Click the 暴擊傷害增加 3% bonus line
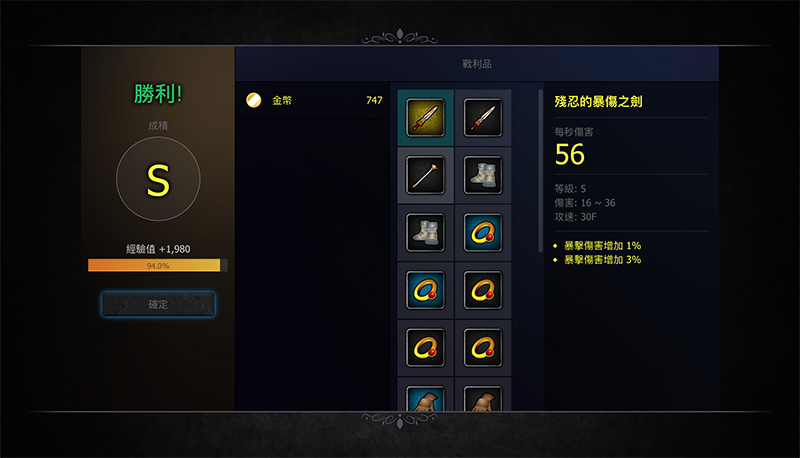Screen dimensions: 800x458 point(602,260)
